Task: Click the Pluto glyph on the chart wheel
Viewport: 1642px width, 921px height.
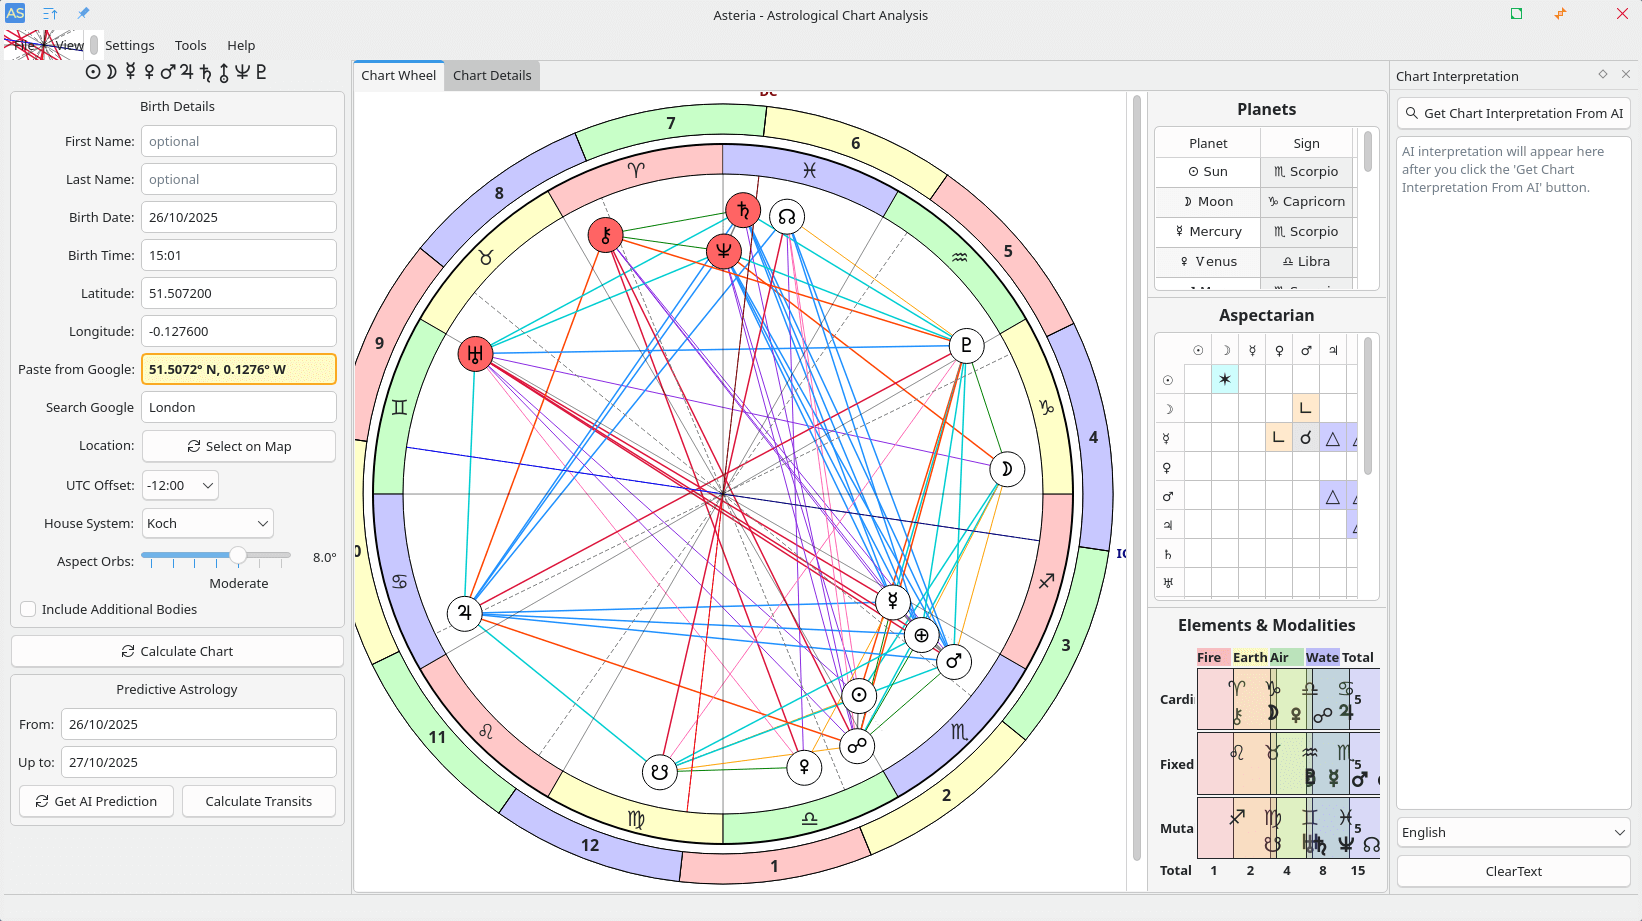Action: point(966,346)
